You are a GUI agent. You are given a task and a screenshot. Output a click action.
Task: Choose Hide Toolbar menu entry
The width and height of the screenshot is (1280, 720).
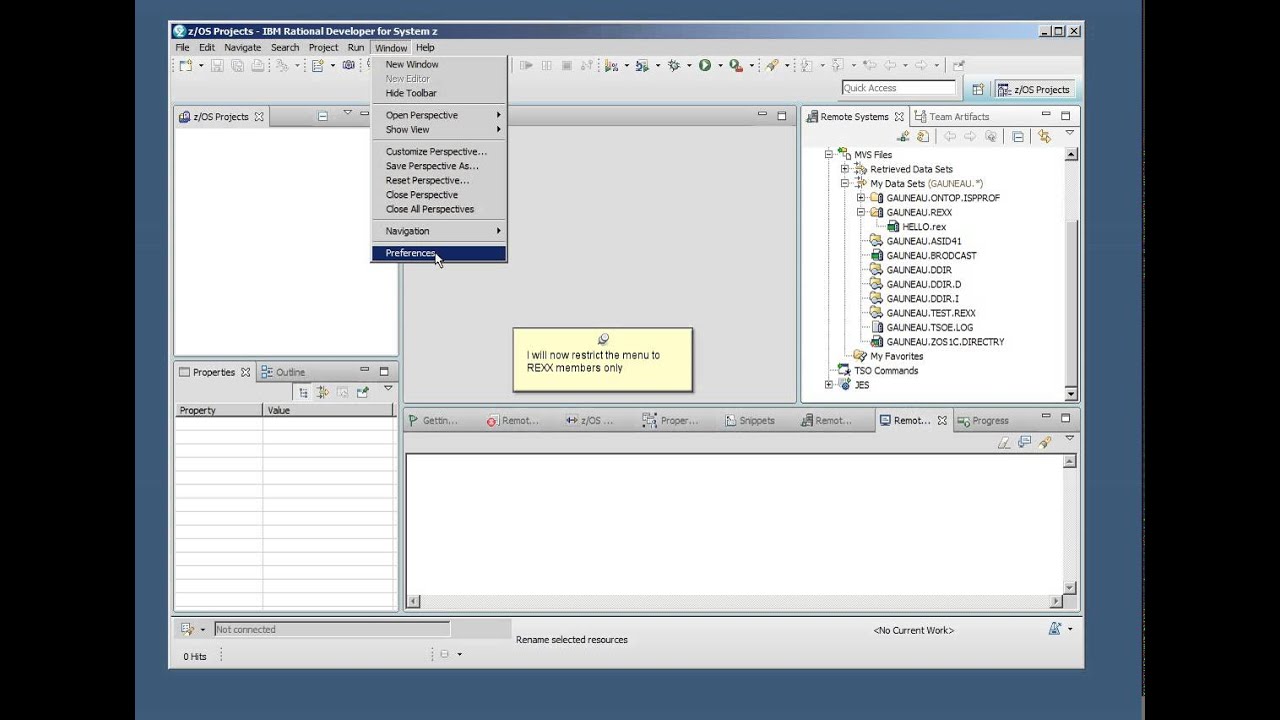pos(439,93)
